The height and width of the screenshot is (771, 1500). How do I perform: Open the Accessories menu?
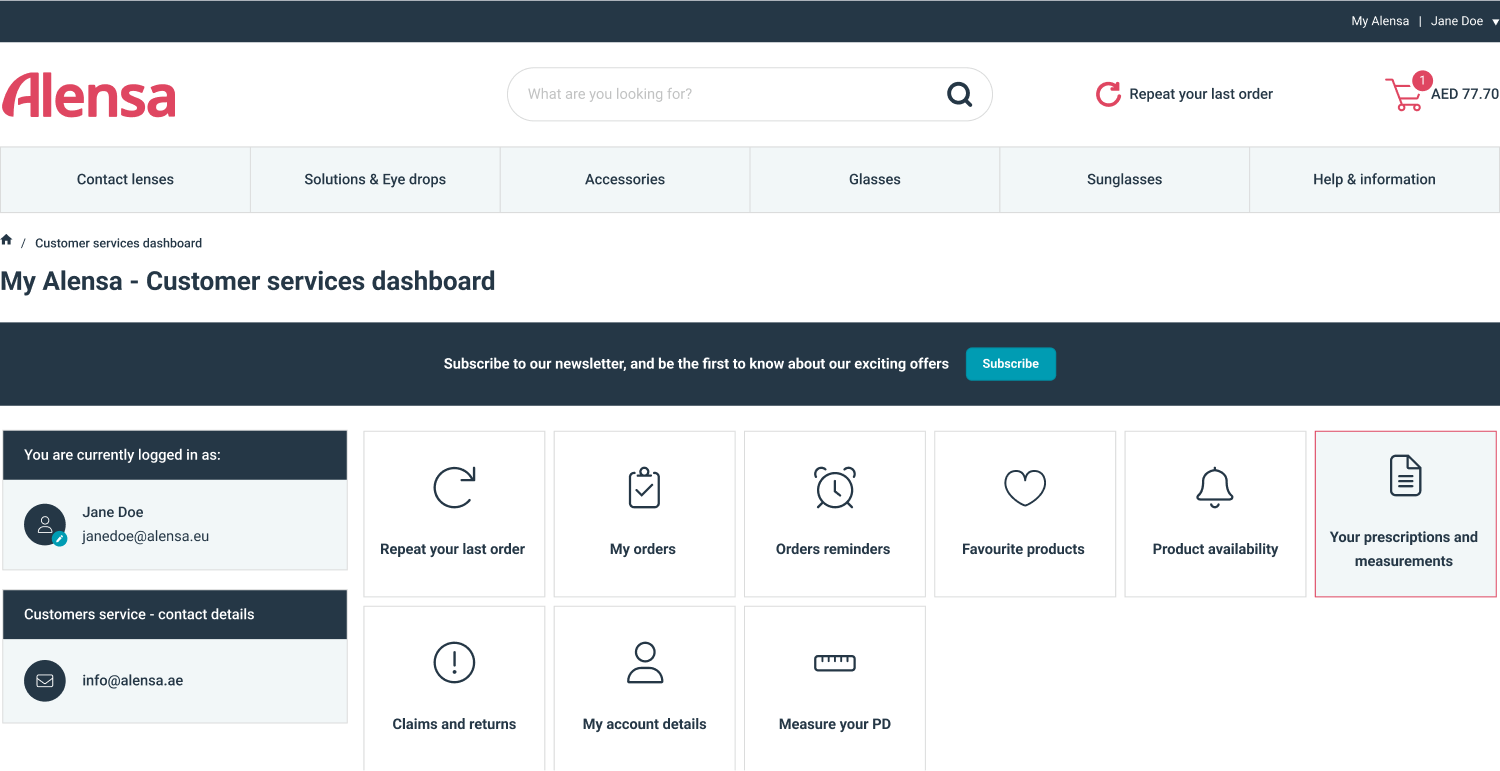point(625,180)
